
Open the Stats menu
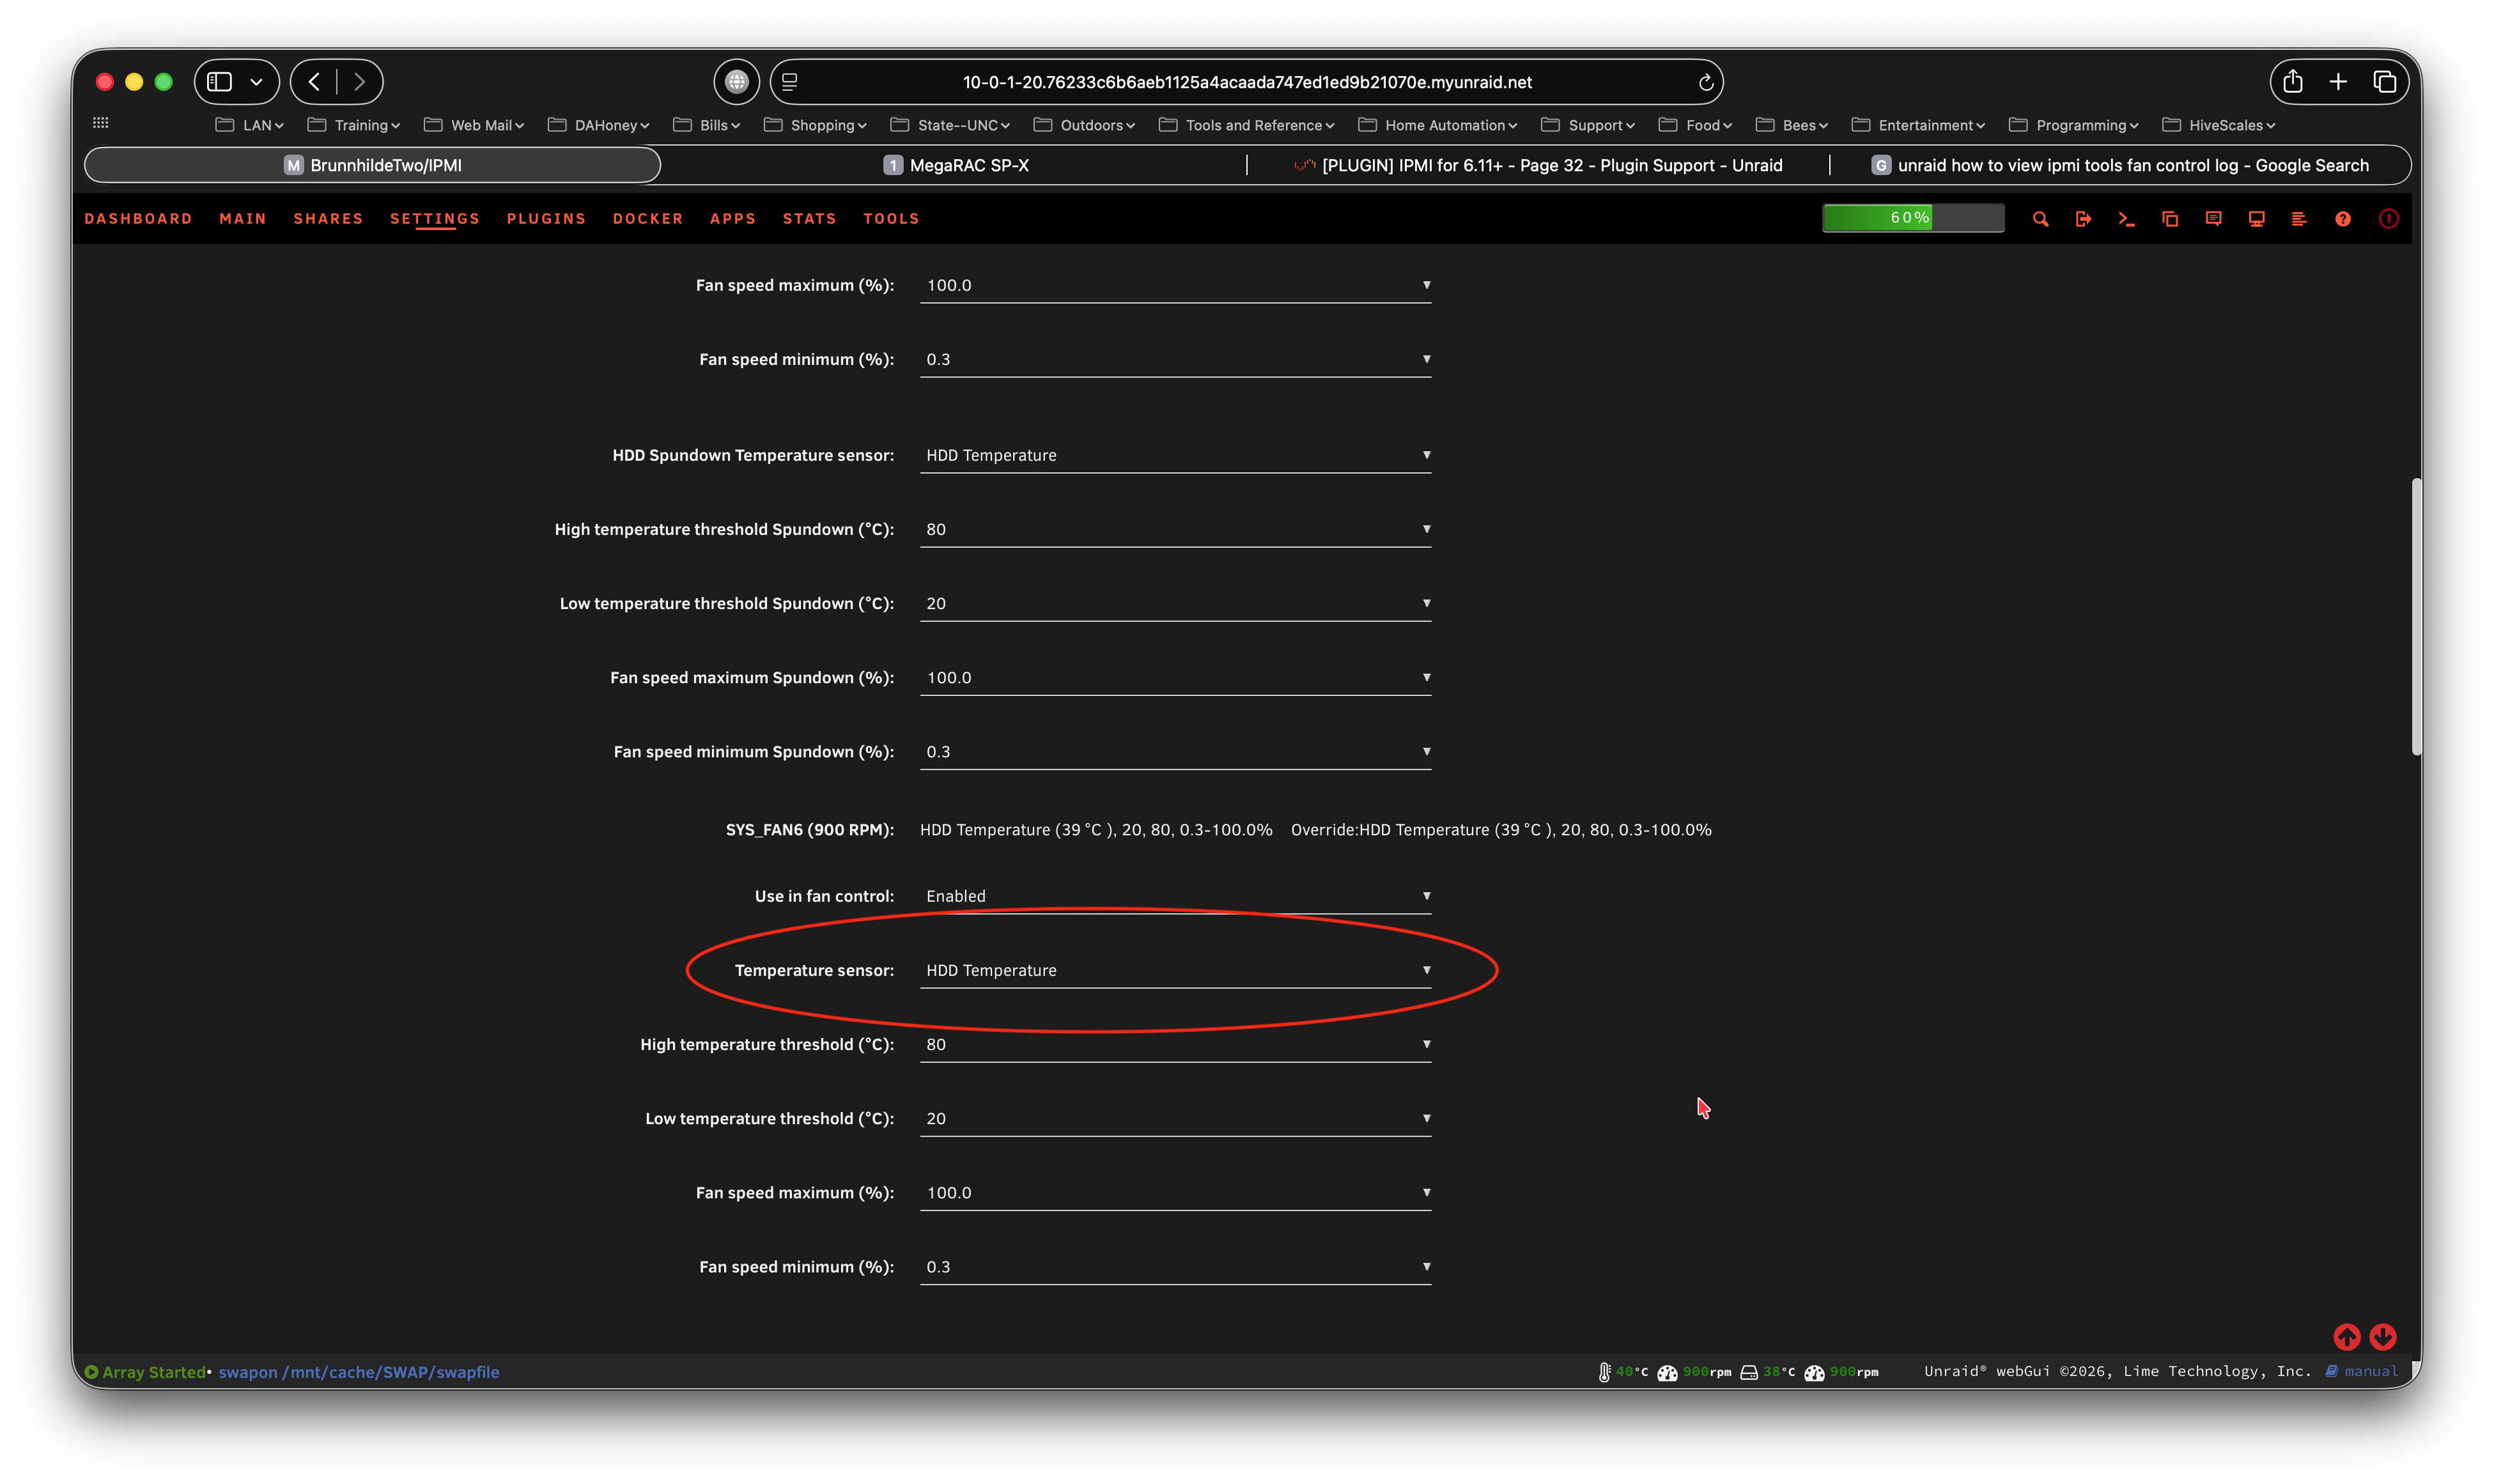(809, 219)
